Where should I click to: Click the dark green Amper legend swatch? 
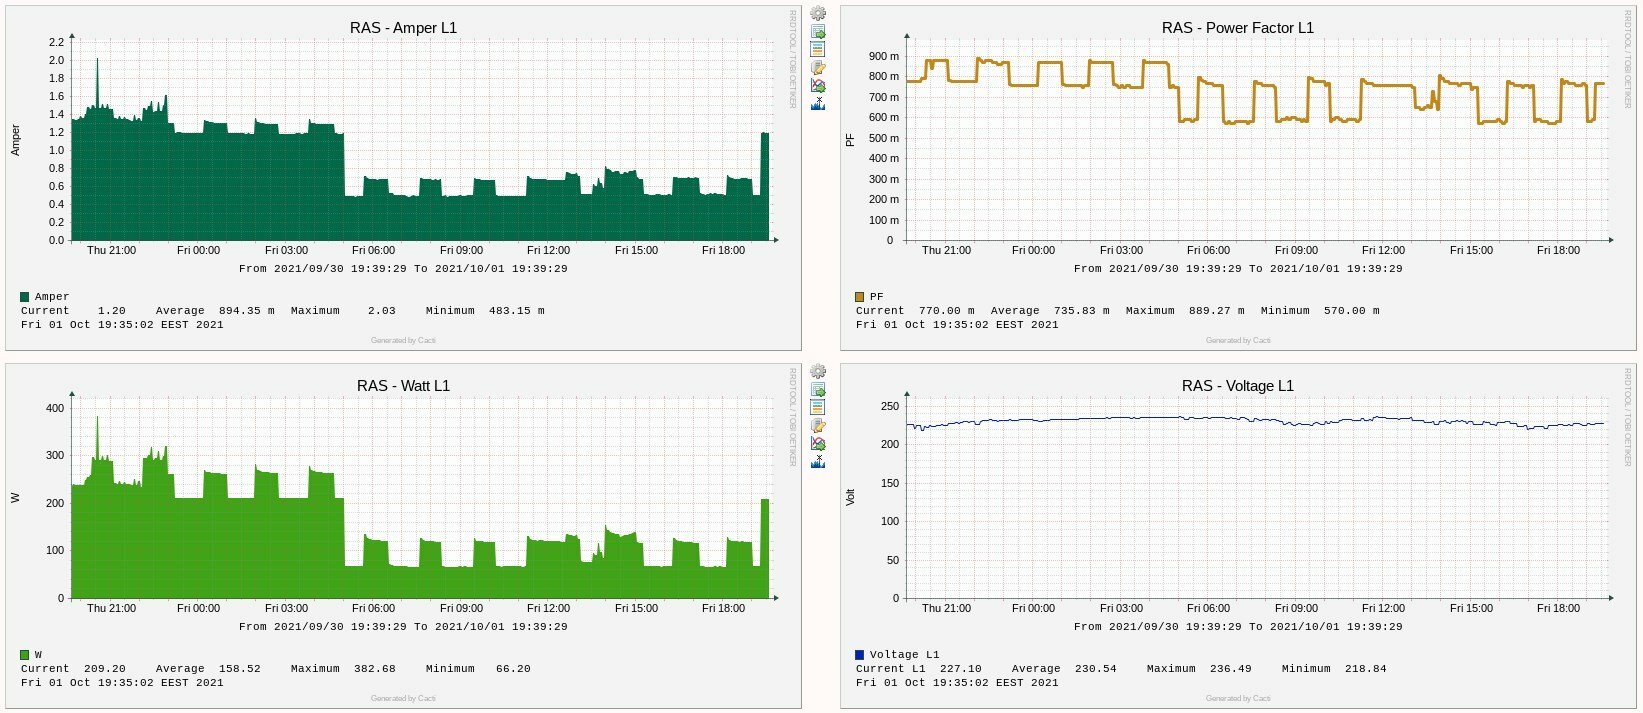click(x=25, y=297)
